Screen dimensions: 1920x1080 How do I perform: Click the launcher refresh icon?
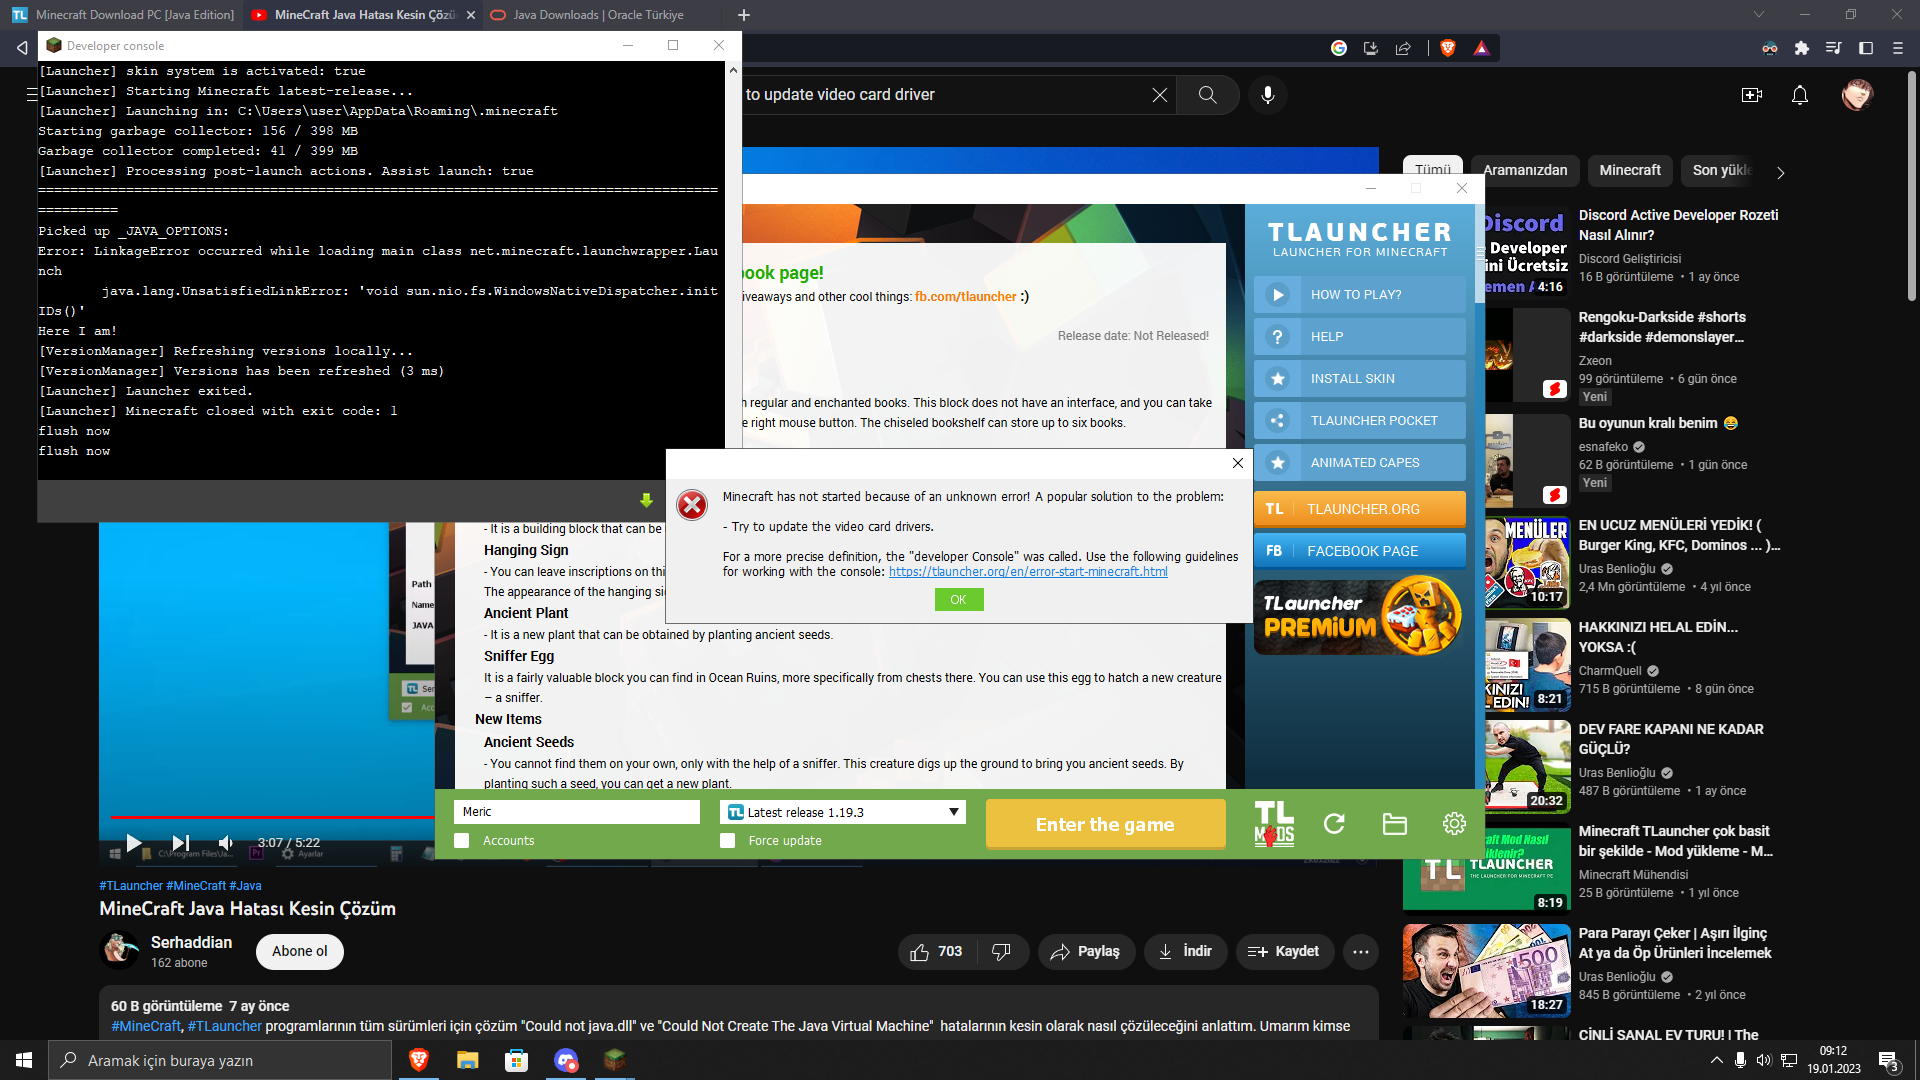pyautogui.click(x=1334, y=824)
